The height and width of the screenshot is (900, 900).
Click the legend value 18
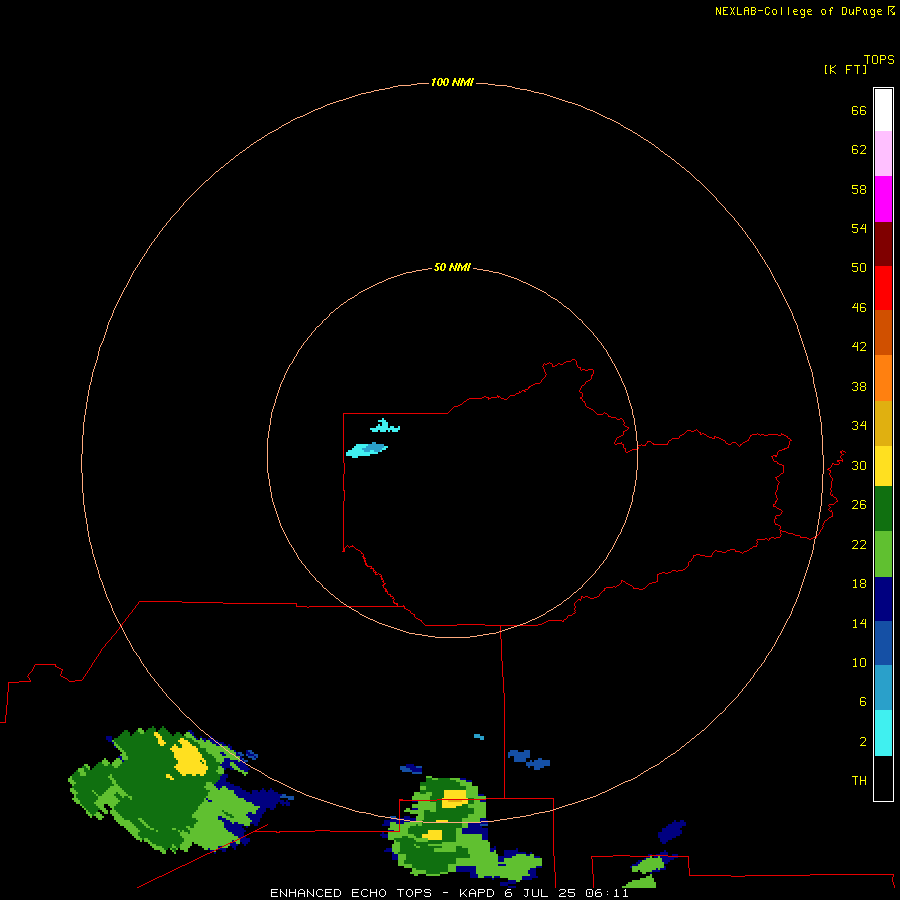859,583
